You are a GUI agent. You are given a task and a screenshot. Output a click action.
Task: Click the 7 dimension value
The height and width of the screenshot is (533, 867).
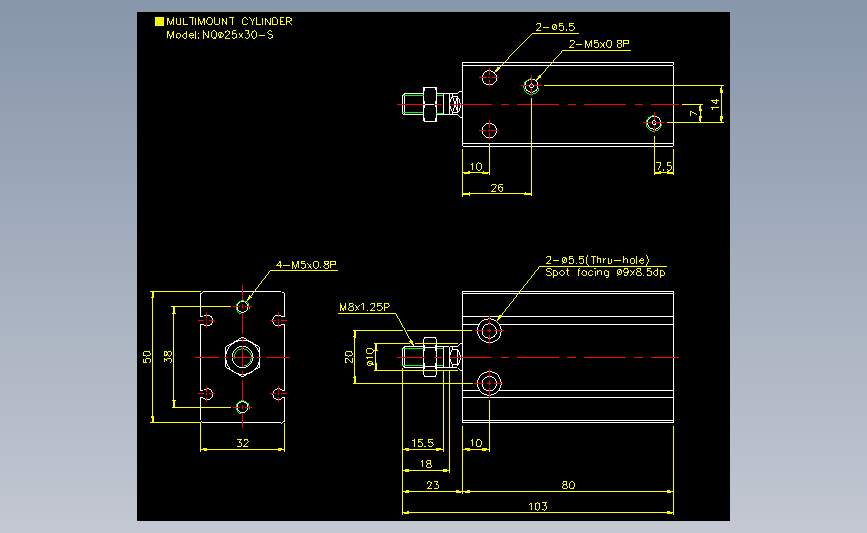pyautogui.click(x=694, y=113)
